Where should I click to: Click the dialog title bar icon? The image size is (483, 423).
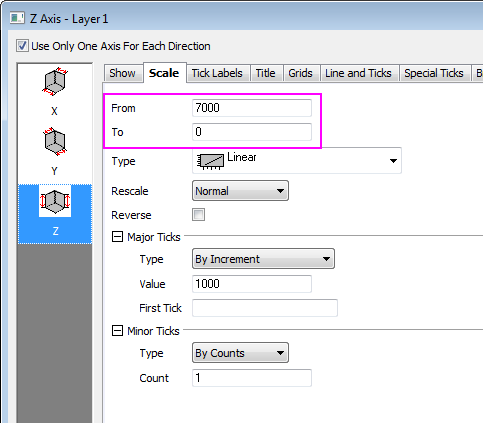tap(17, 18)
